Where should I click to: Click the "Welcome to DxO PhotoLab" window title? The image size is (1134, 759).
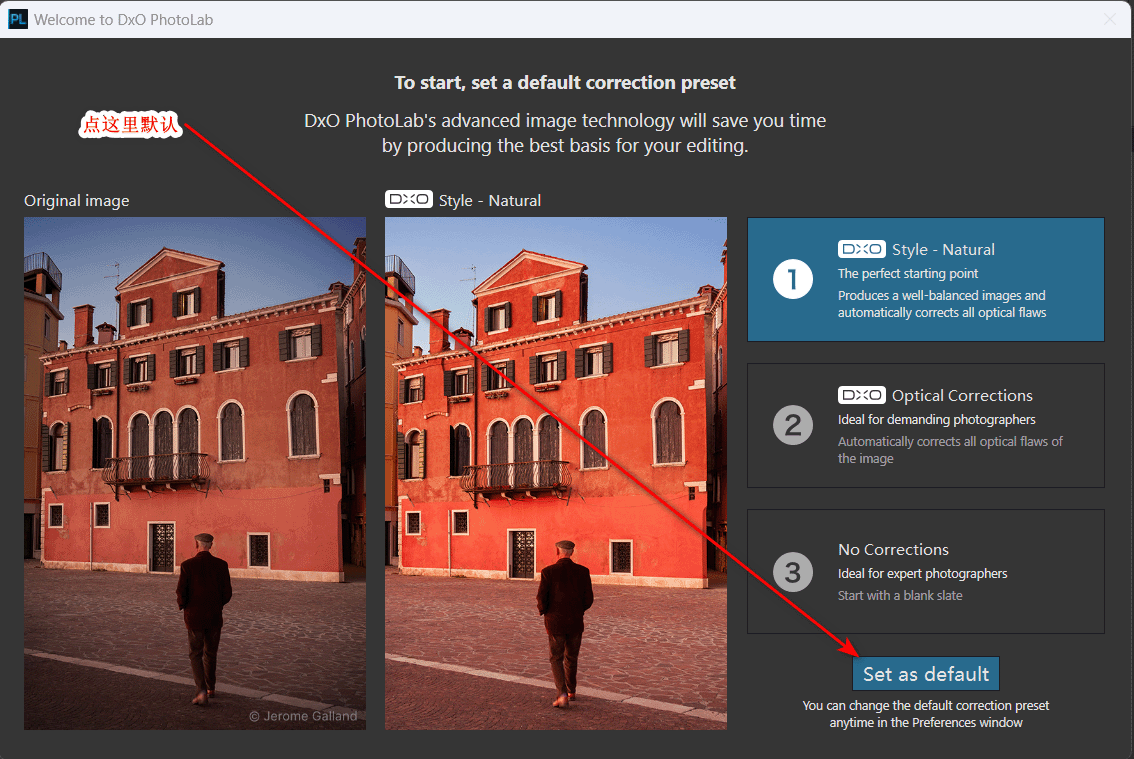coord(124,20)
